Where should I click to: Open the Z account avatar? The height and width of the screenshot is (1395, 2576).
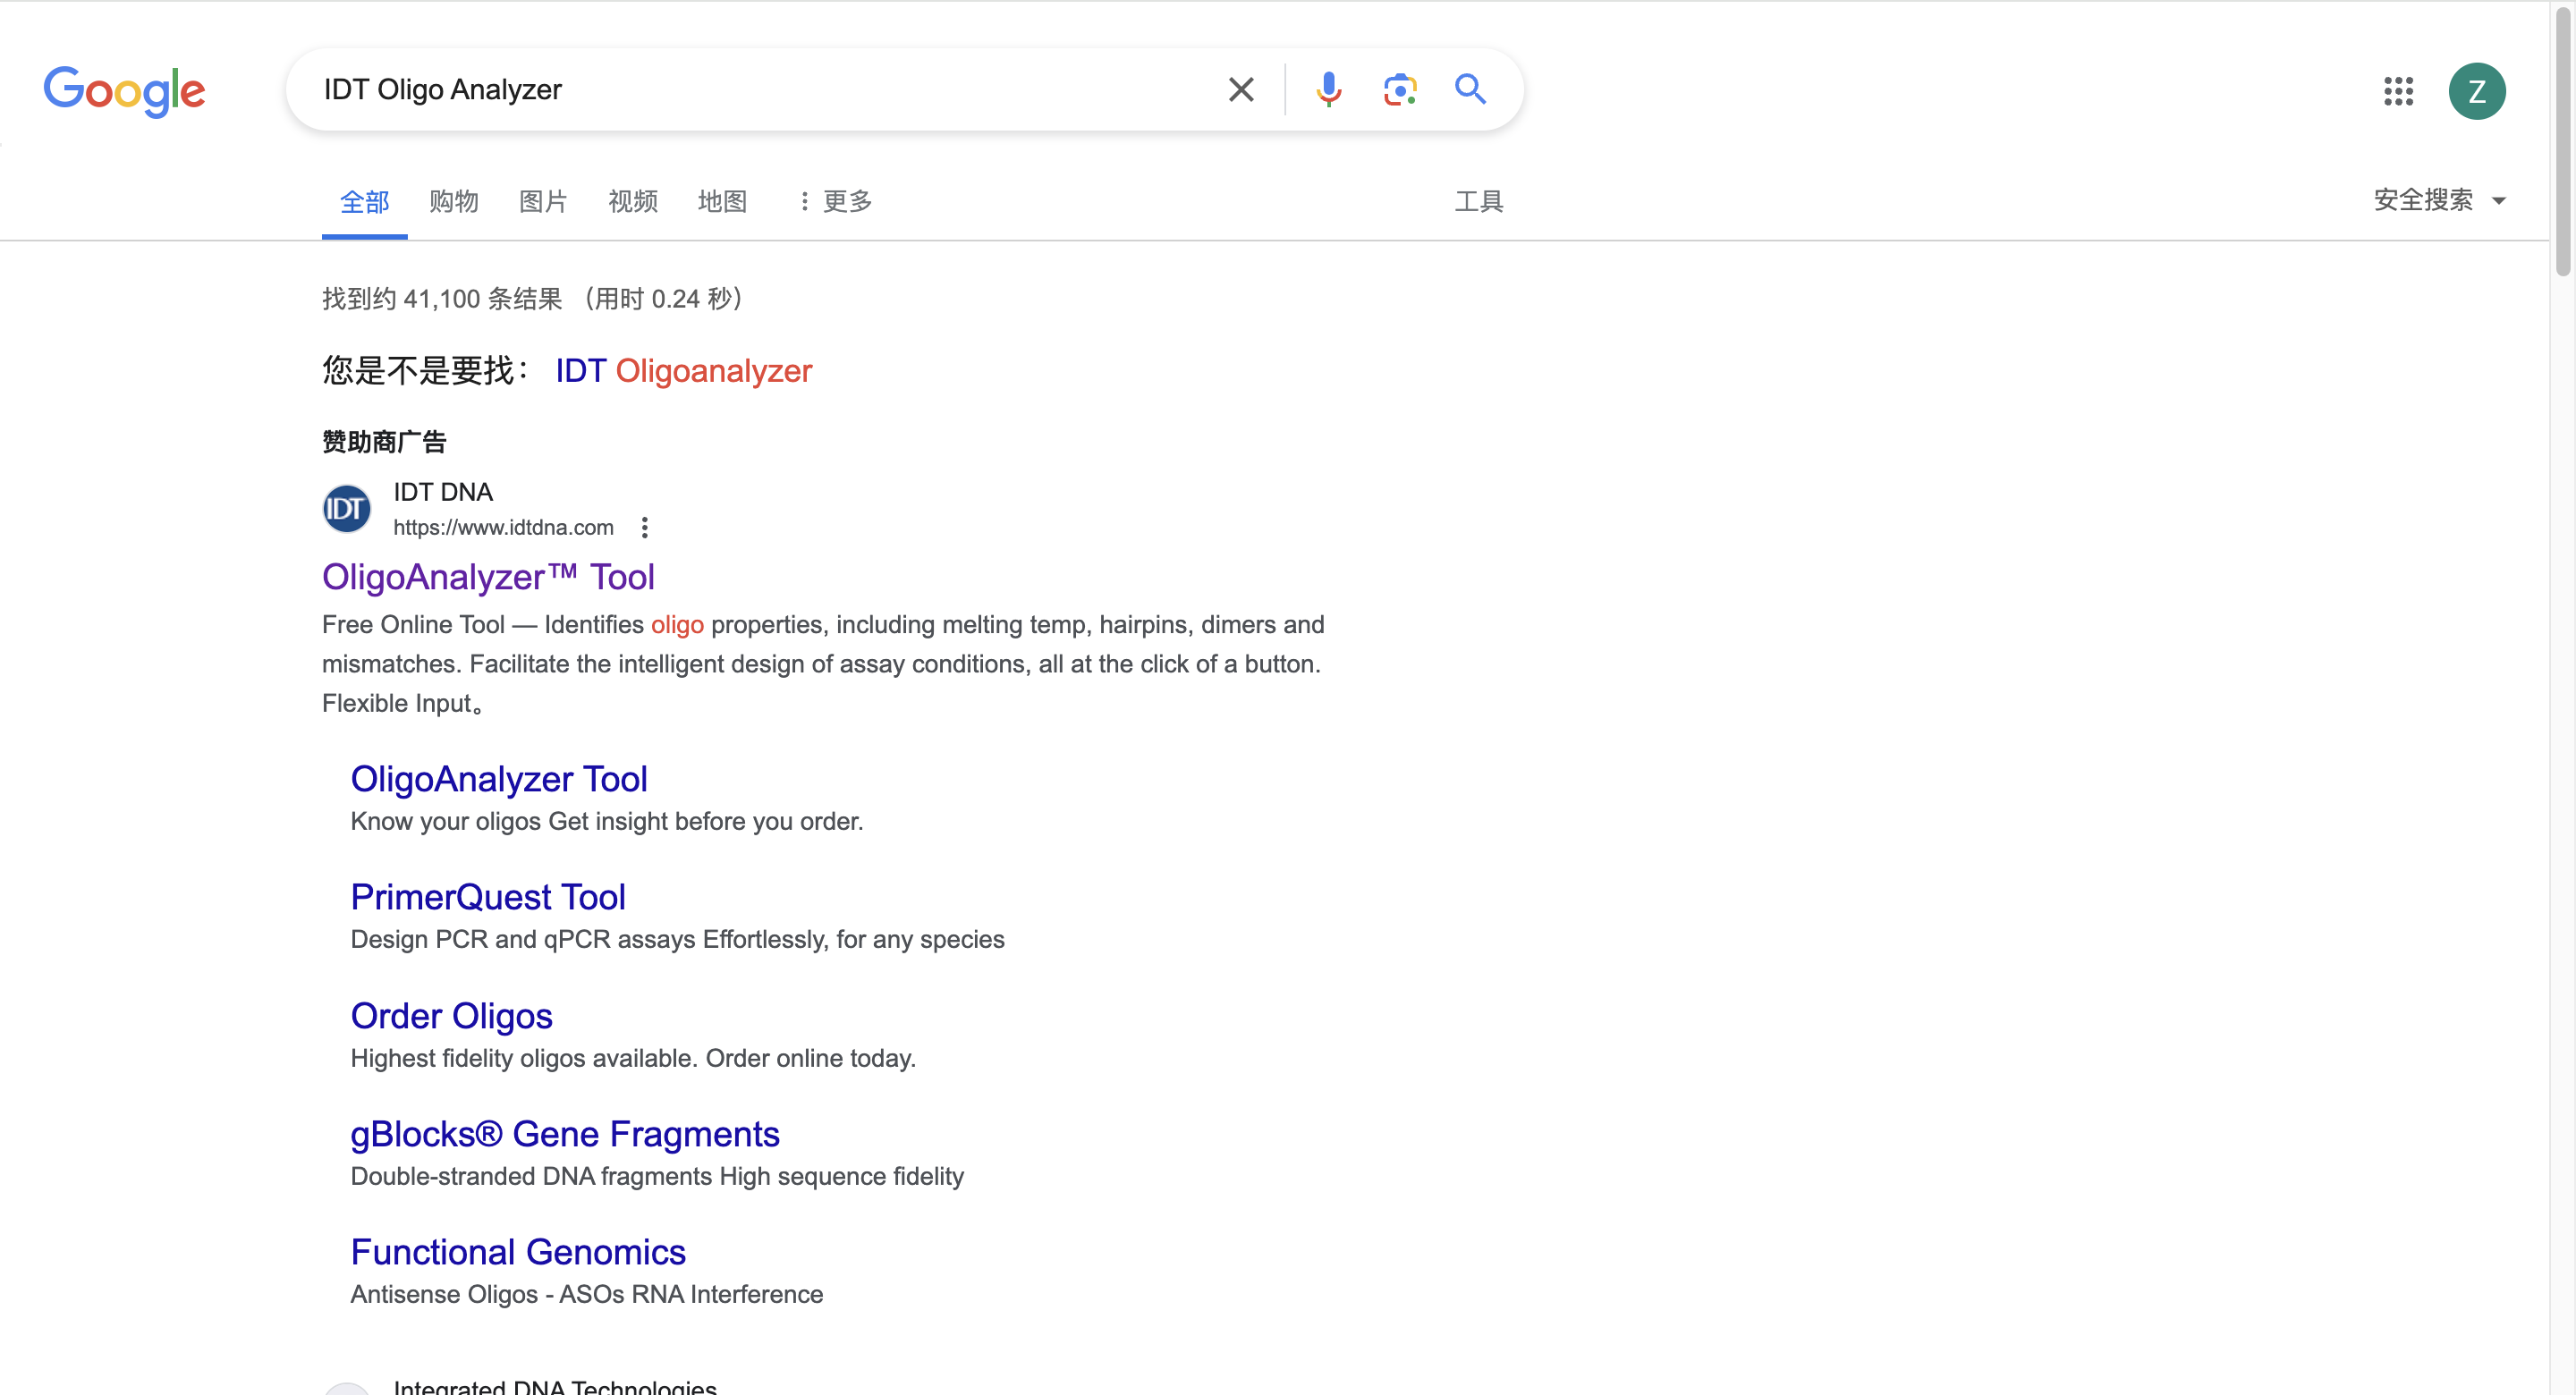pos(2476,91)
